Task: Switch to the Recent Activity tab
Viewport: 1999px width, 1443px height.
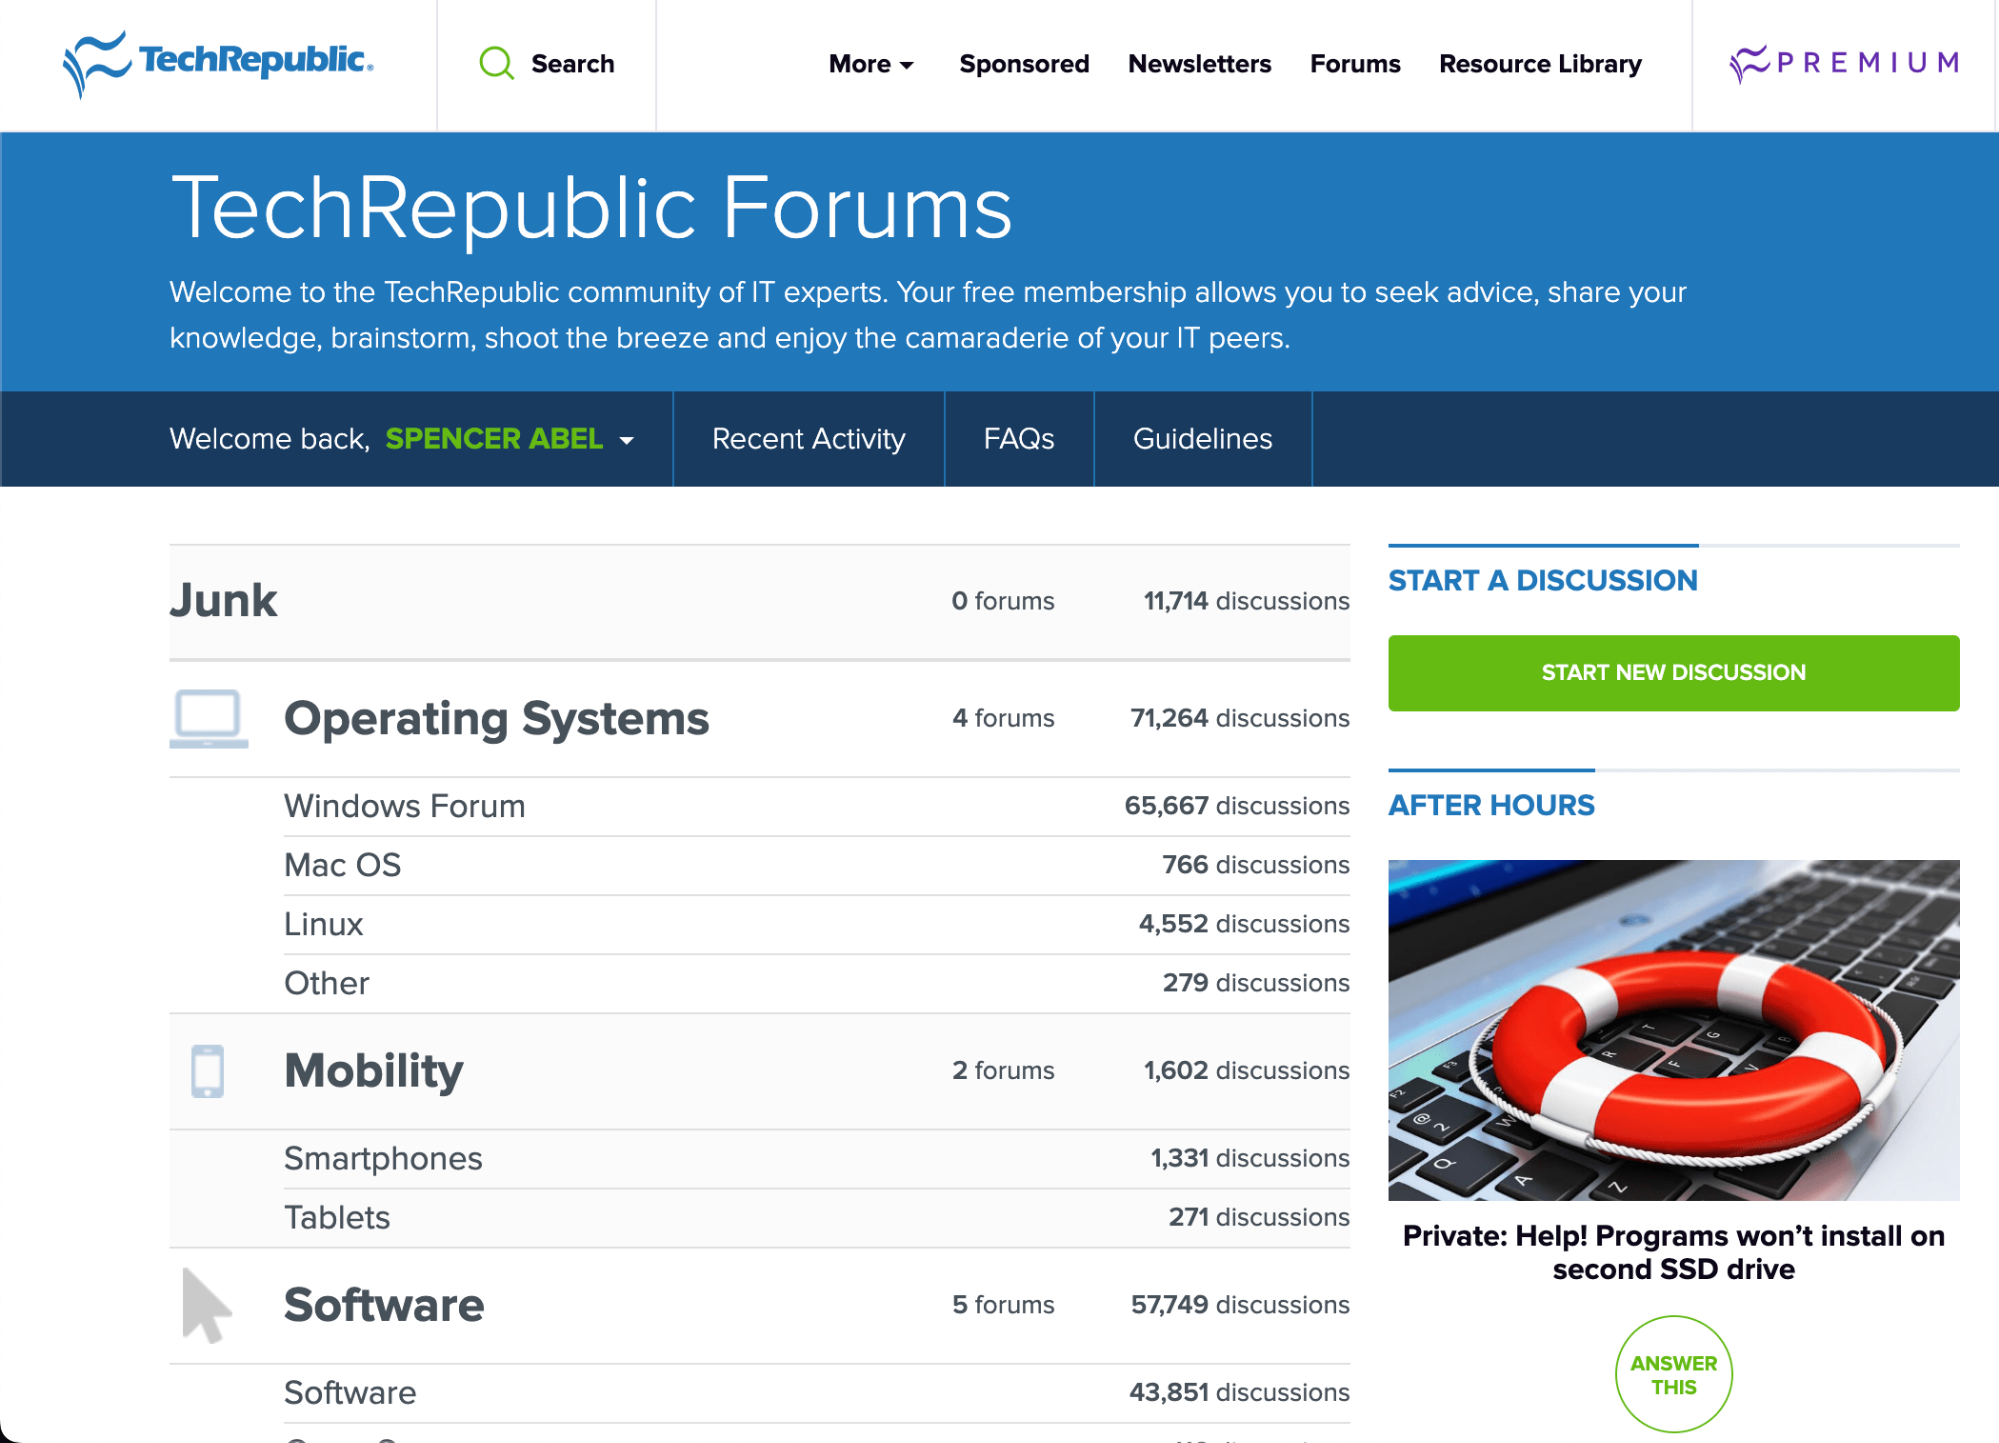Action: [809, 439]
